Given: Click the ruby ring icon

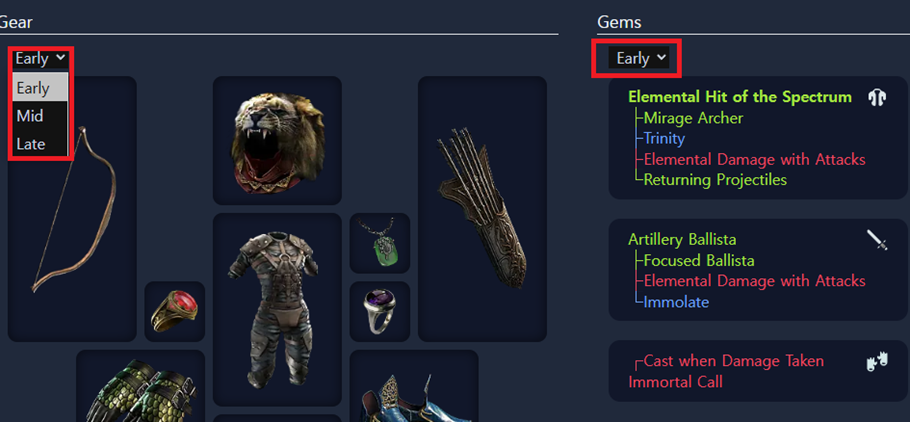Looking at the screenshot, I should click(x=175, y=312).
